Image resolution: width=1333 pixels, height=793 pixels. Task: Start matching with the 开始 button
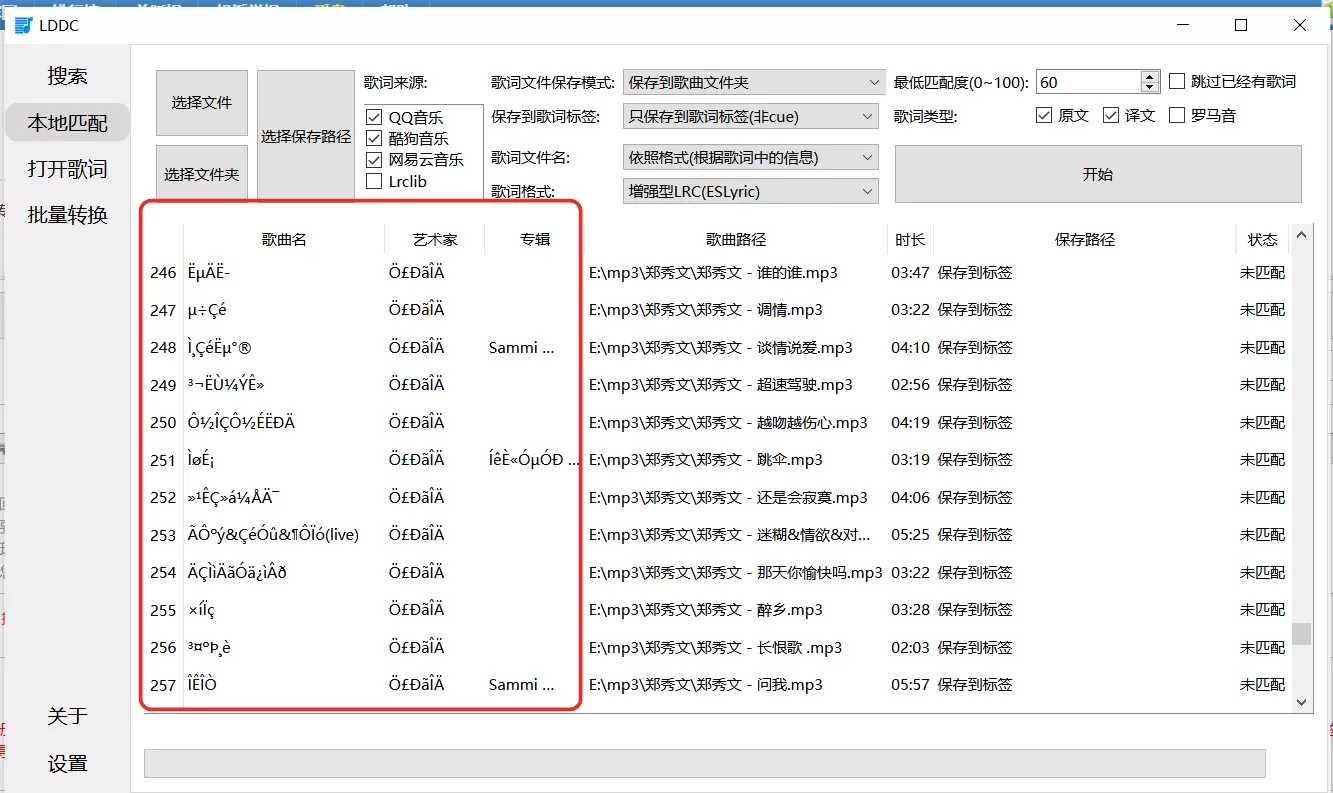(x=1097, y=174)
